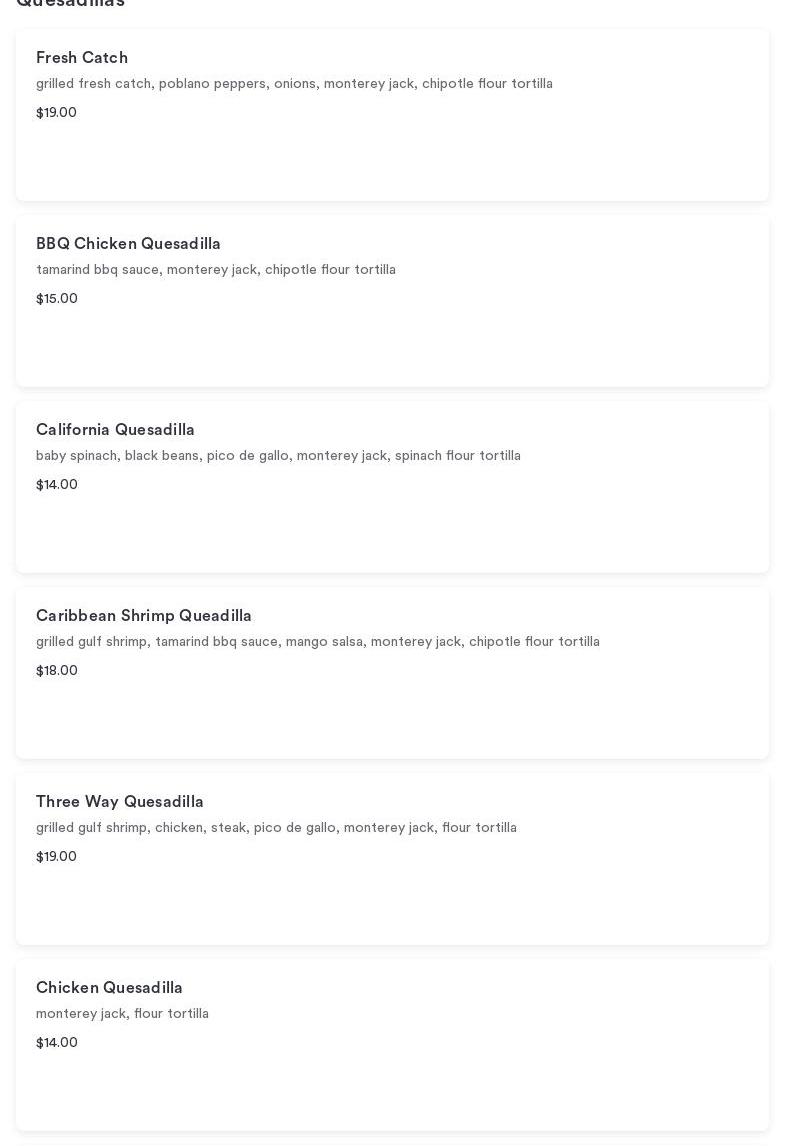Click the Fresh Catch $19.00 price
Screen dimensions: 785x1146
coord(56,113)
